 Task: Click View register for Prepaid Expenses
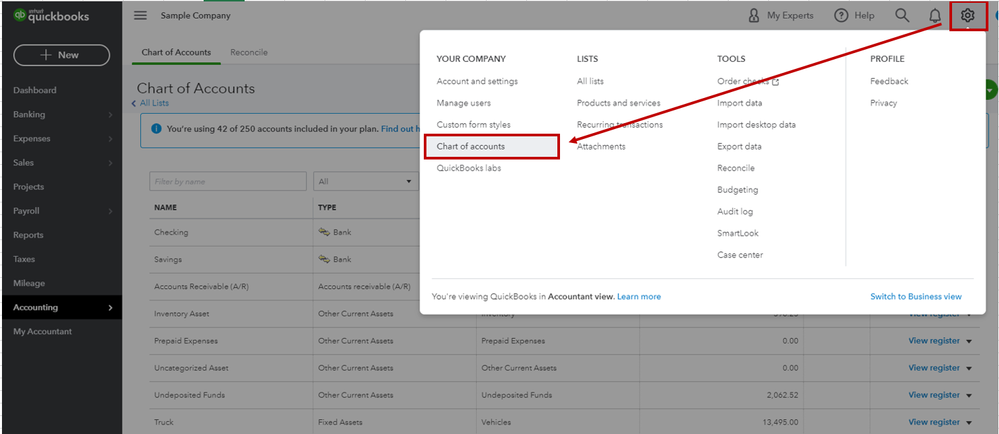[934, 341]
